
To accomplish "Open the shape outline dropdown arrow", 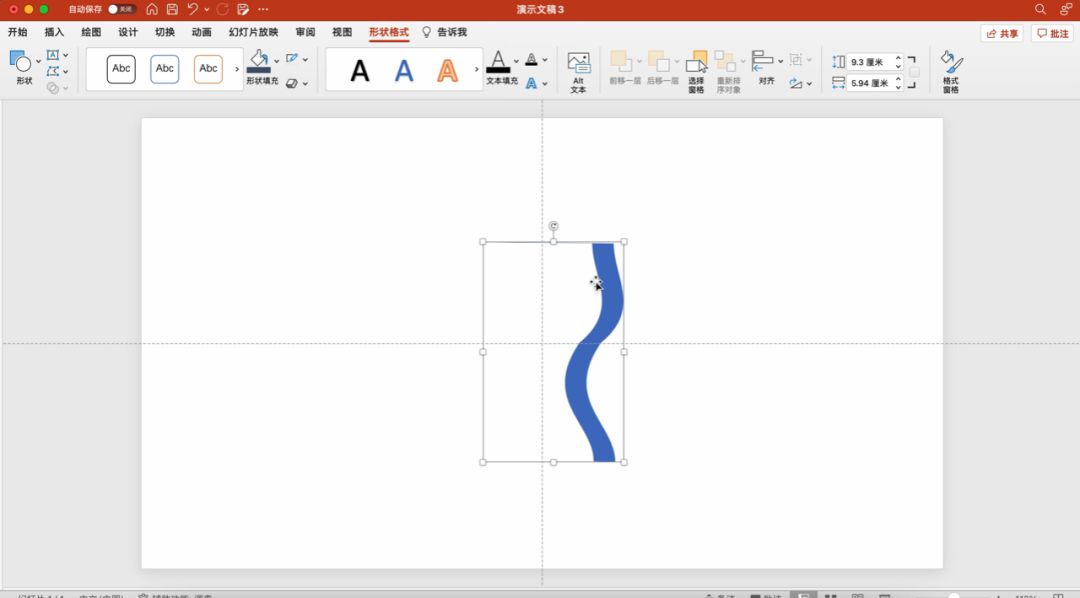I will tap(305, 59).
